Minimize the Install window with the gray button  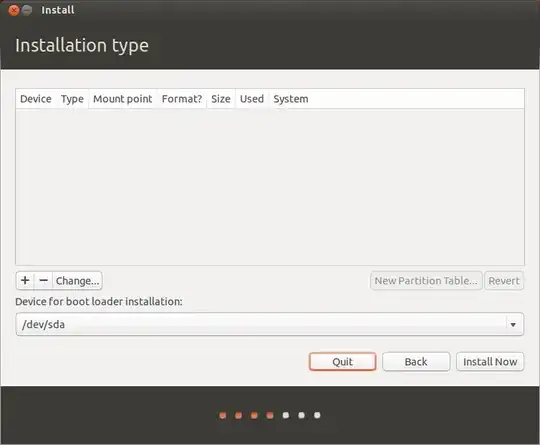click(27, 10)
